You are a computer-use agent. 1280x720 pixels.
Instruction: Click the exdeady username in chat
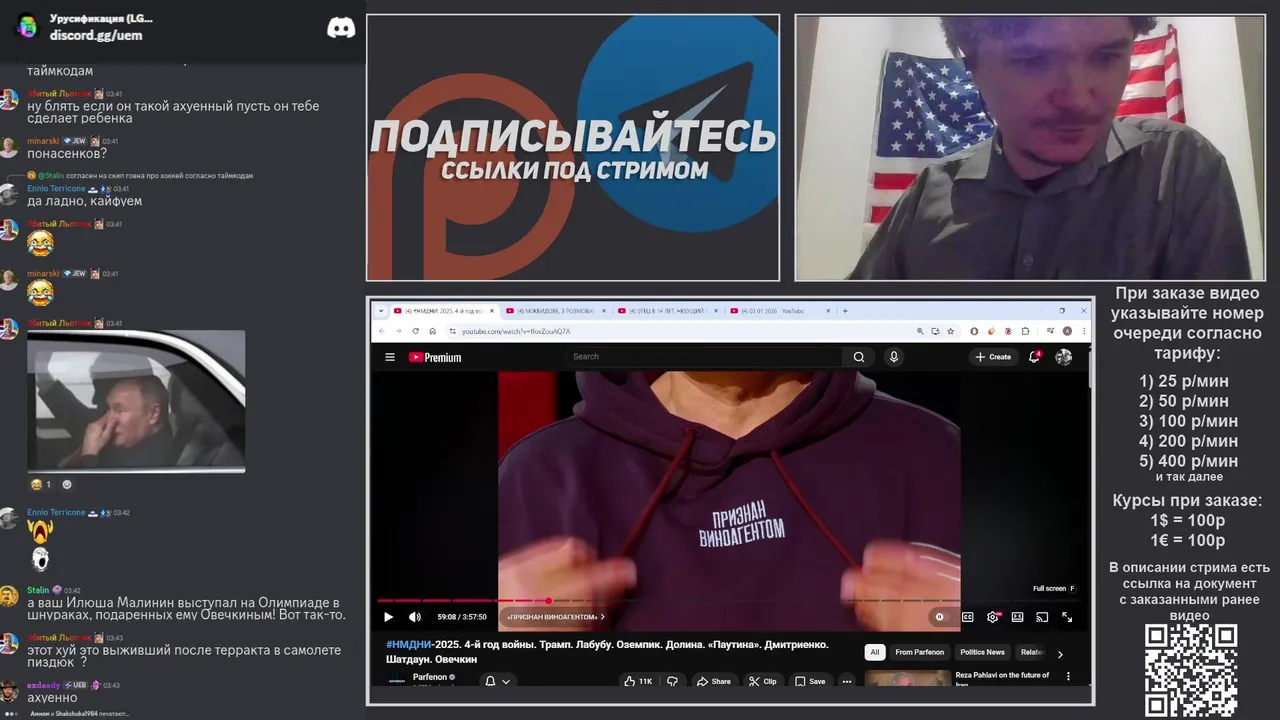coord(43,685)
